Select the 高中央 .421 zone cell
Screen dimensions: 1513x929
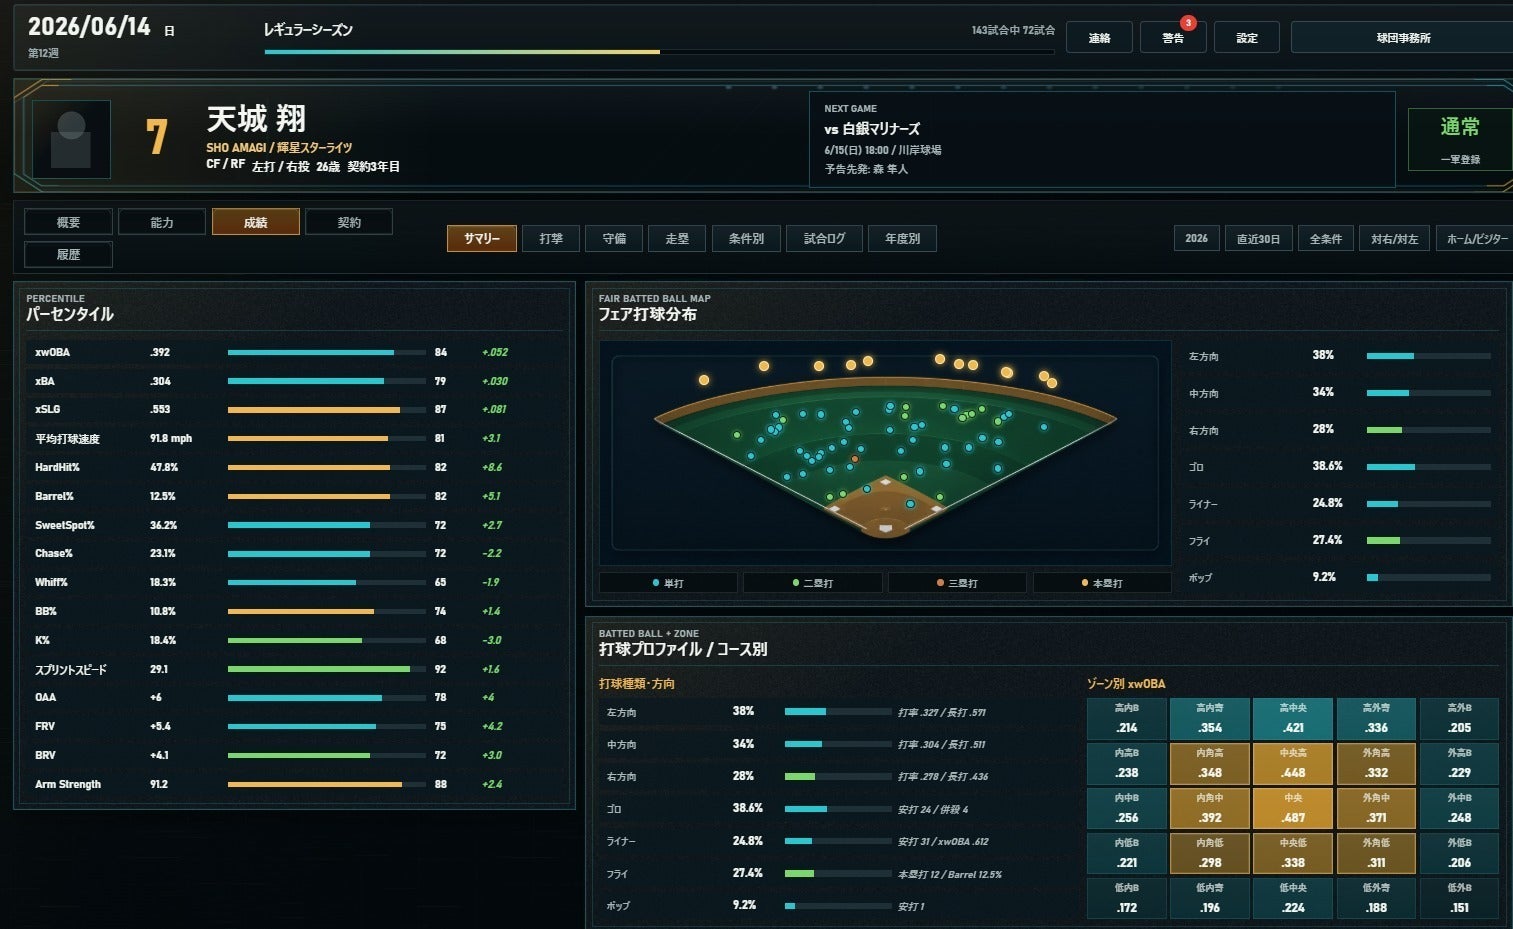(1293, 718)
